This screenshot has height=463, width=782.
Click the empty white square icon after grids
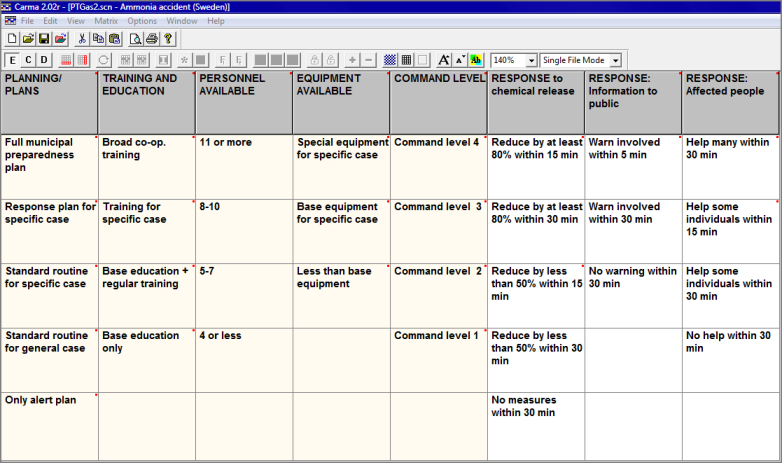tap(422, 60)
